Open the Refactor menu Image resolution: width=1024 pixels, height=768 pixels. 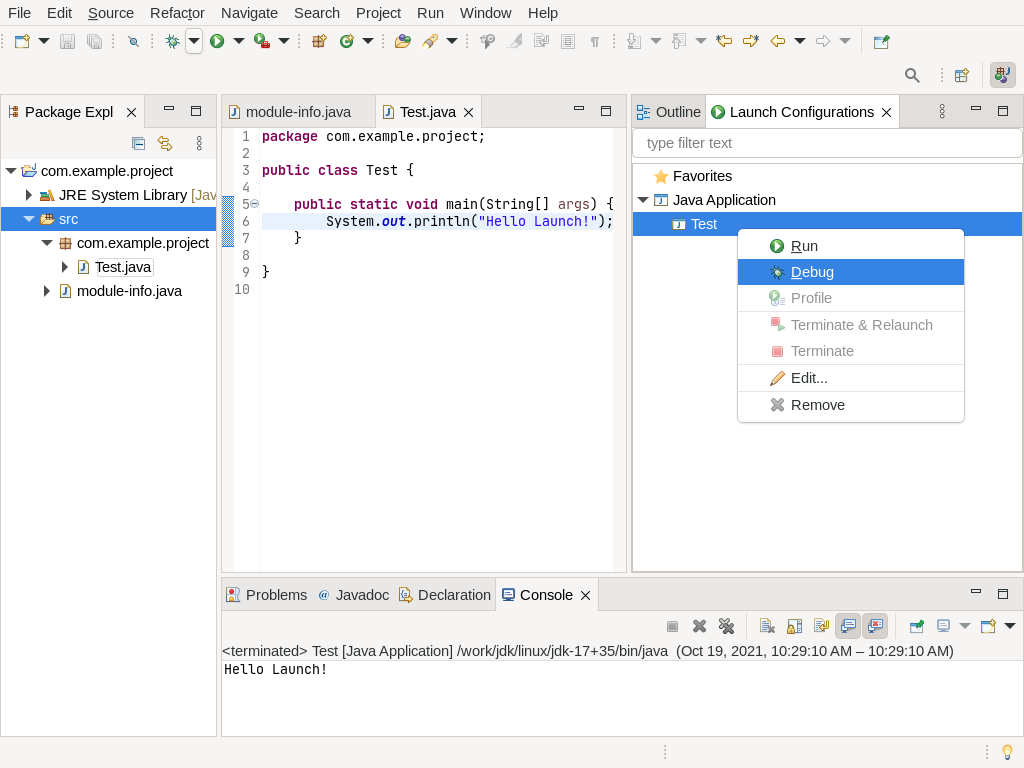coord(177,13)
